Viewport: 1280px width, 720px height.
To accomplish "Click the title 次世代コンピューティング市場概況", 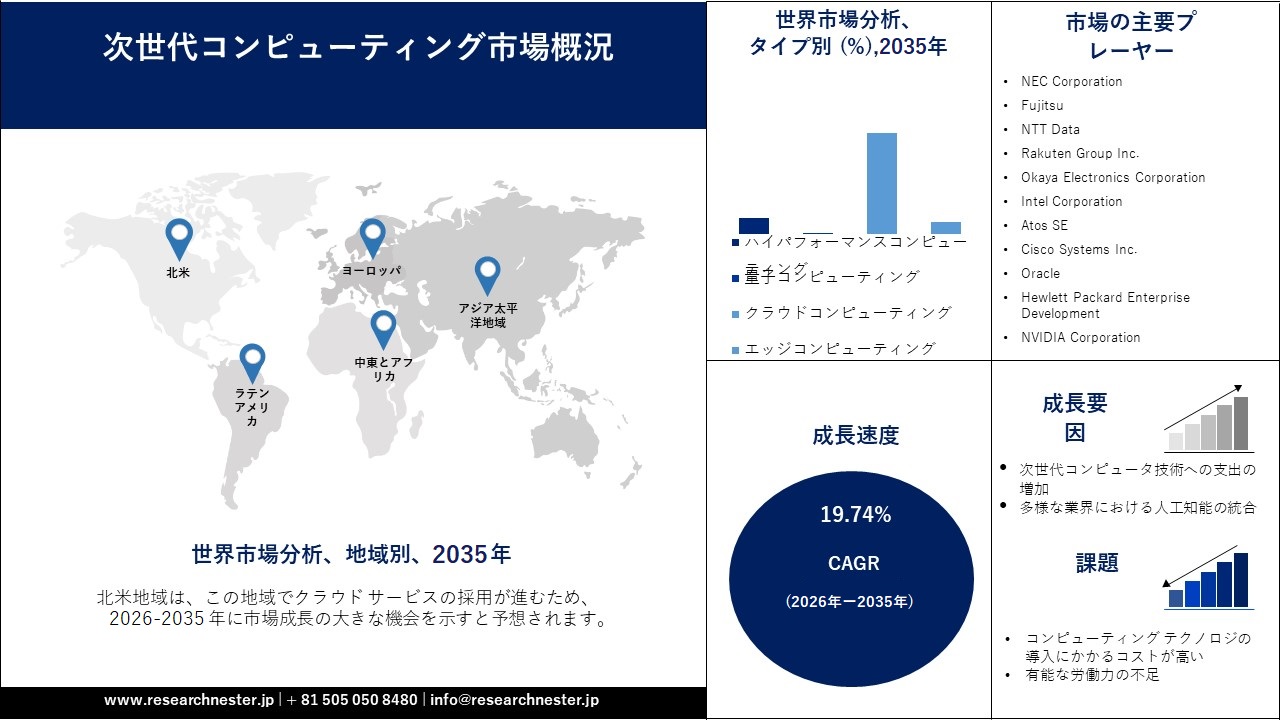I will tap(357, 48).
